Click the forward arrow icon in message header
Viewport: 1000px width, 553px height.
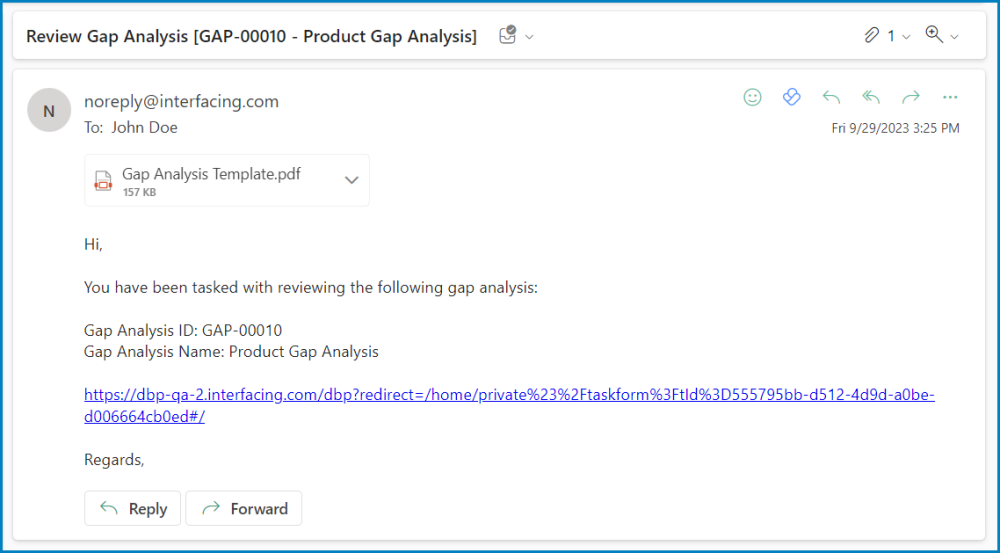click(911, 97)
